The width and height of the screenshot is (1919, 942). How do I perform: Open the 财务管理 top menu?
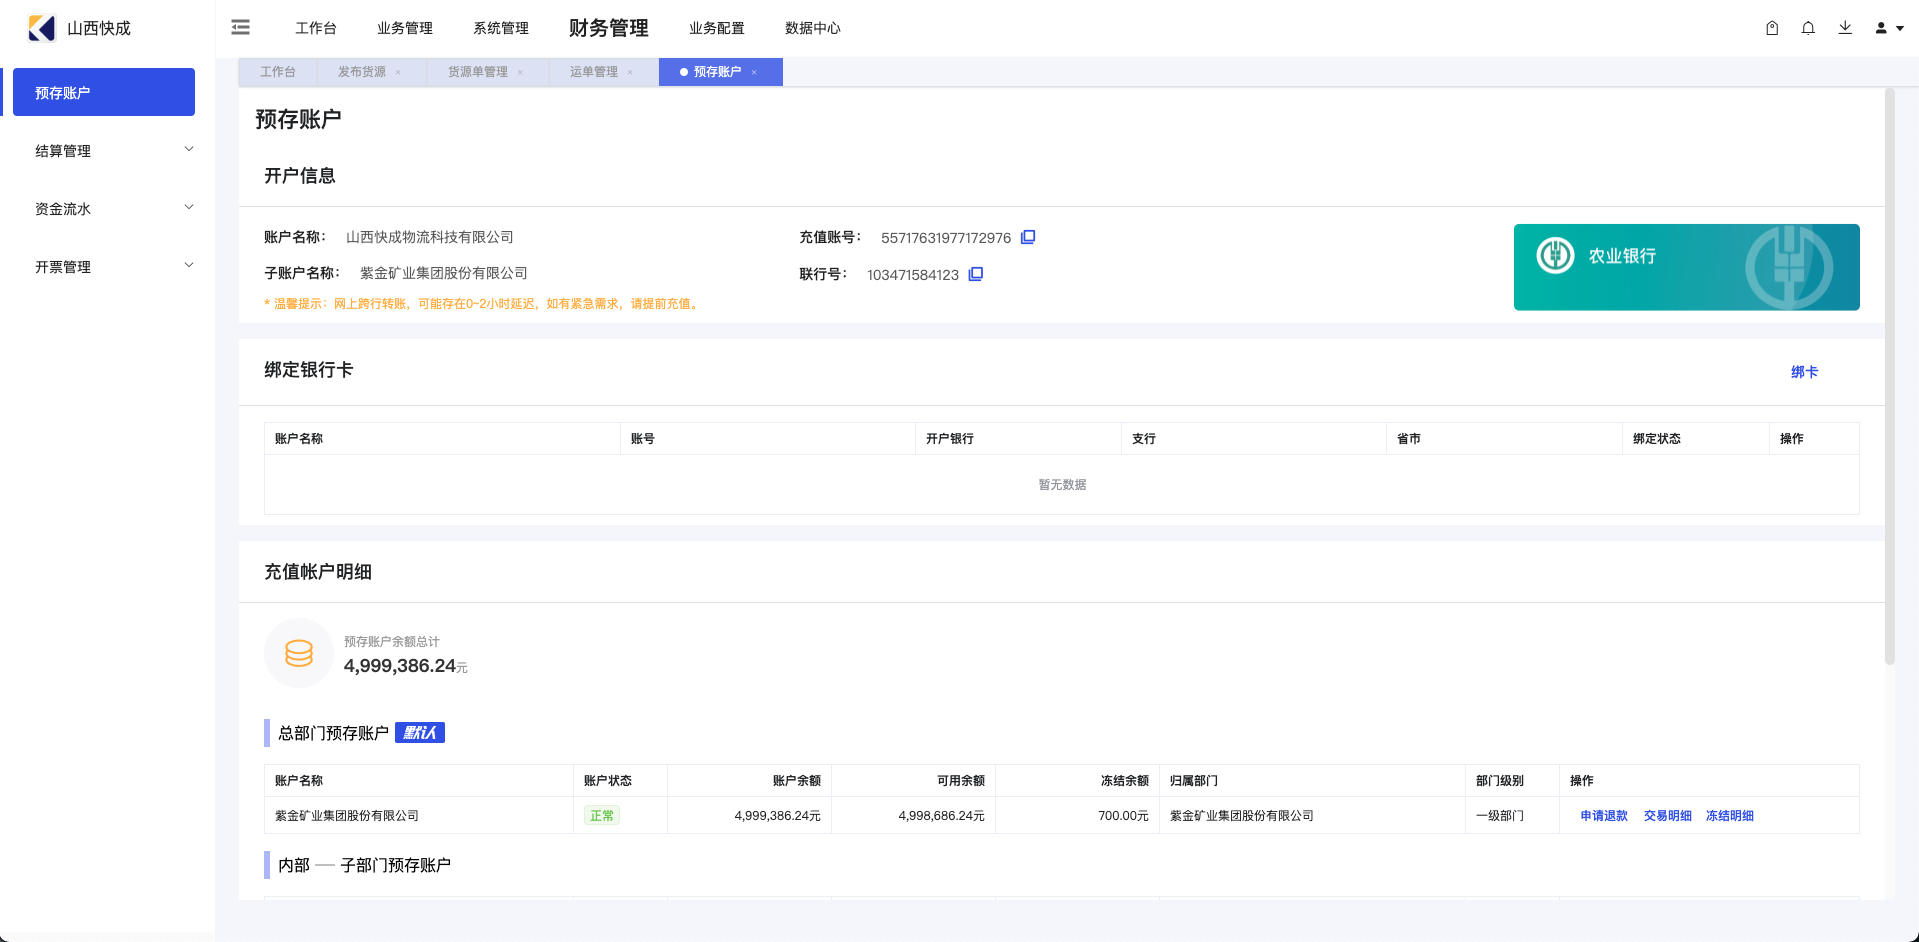pyautogui.click(x=609, y=28)
